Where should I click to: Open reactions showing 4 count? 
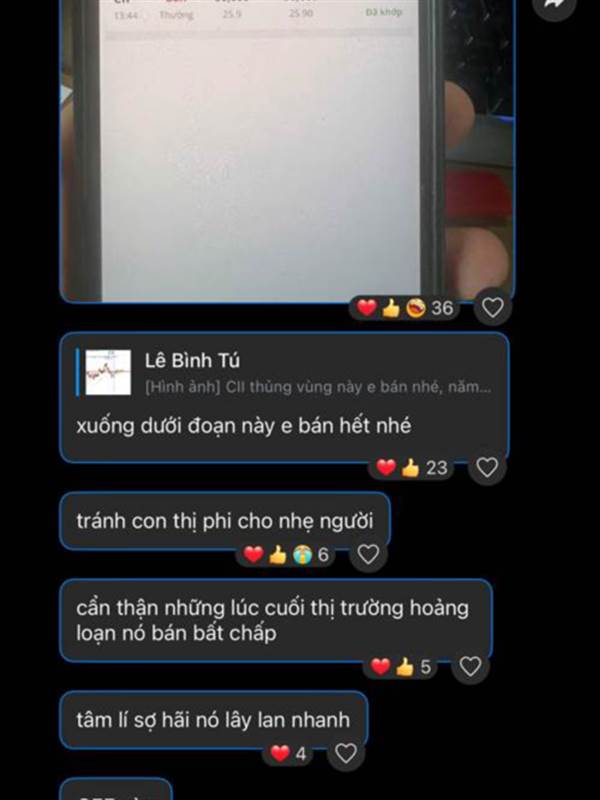tap(288, 754)
